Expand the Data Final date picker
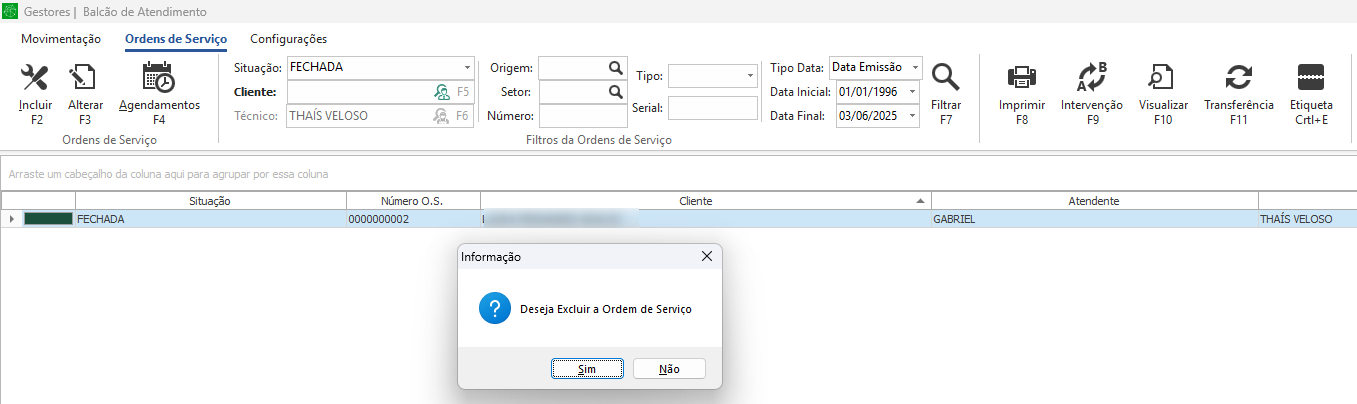The width and height of the screenshot is (1357, 404). 912,116
